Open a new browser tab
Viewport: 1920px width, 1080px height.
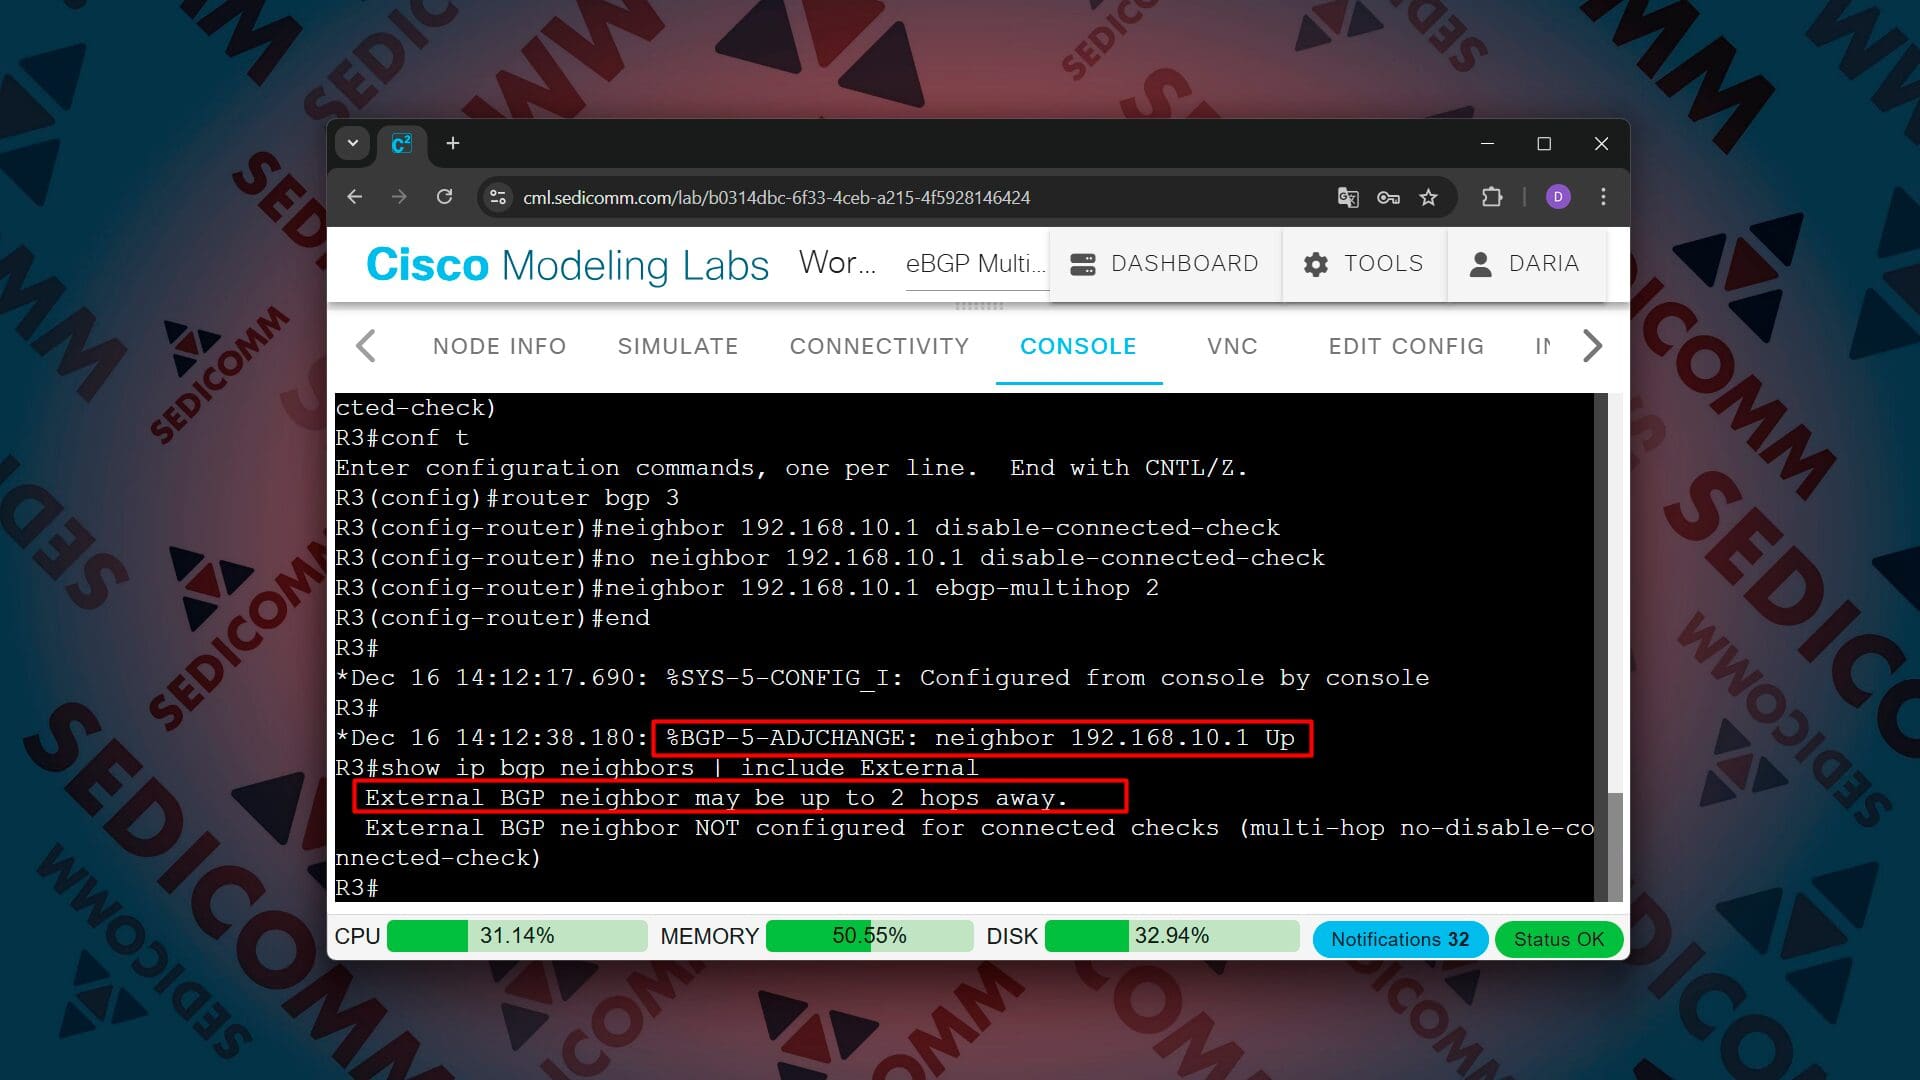click(x=453, y=144)
